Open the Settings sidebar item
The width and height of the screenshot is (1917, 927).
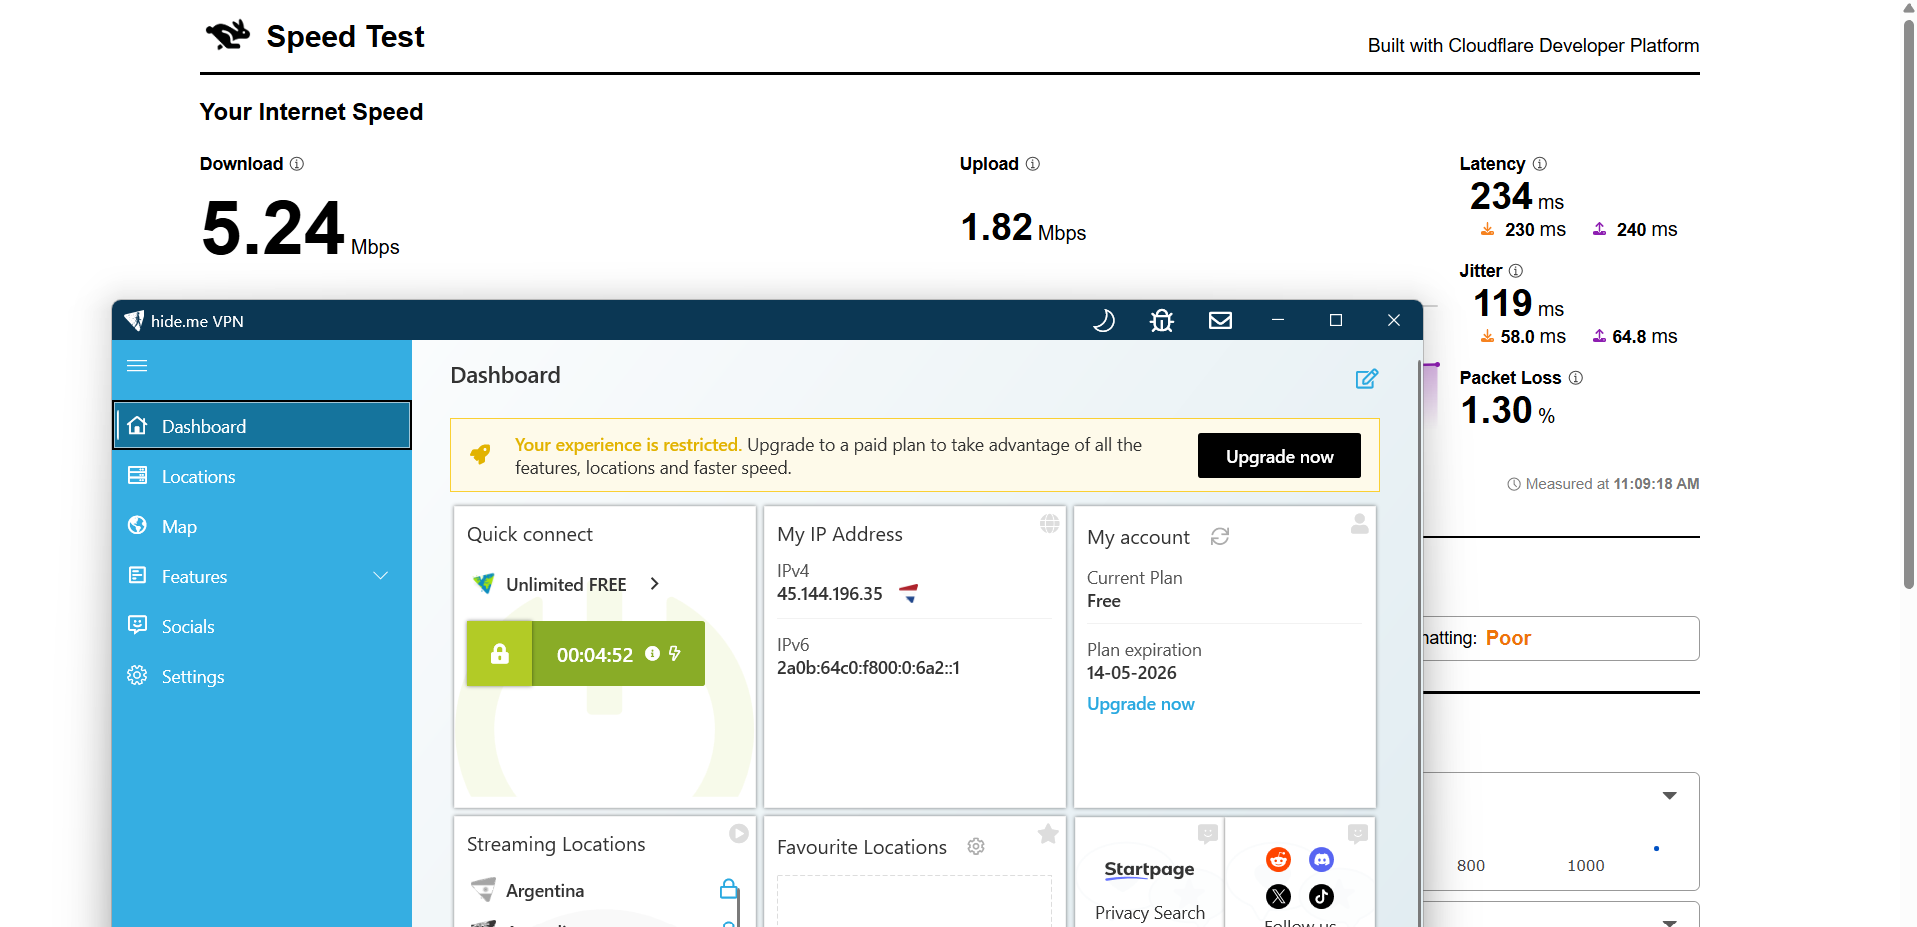click(x=262, y=676)
